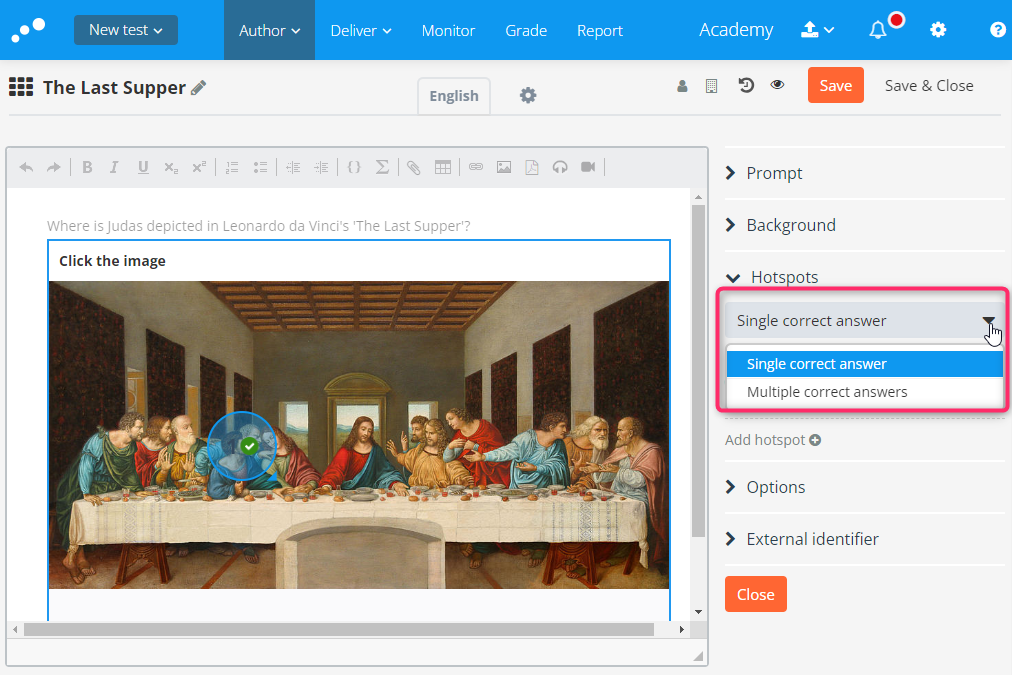1012x675 pixels.
Task: Go to the Report section
Action: [600, 30]
